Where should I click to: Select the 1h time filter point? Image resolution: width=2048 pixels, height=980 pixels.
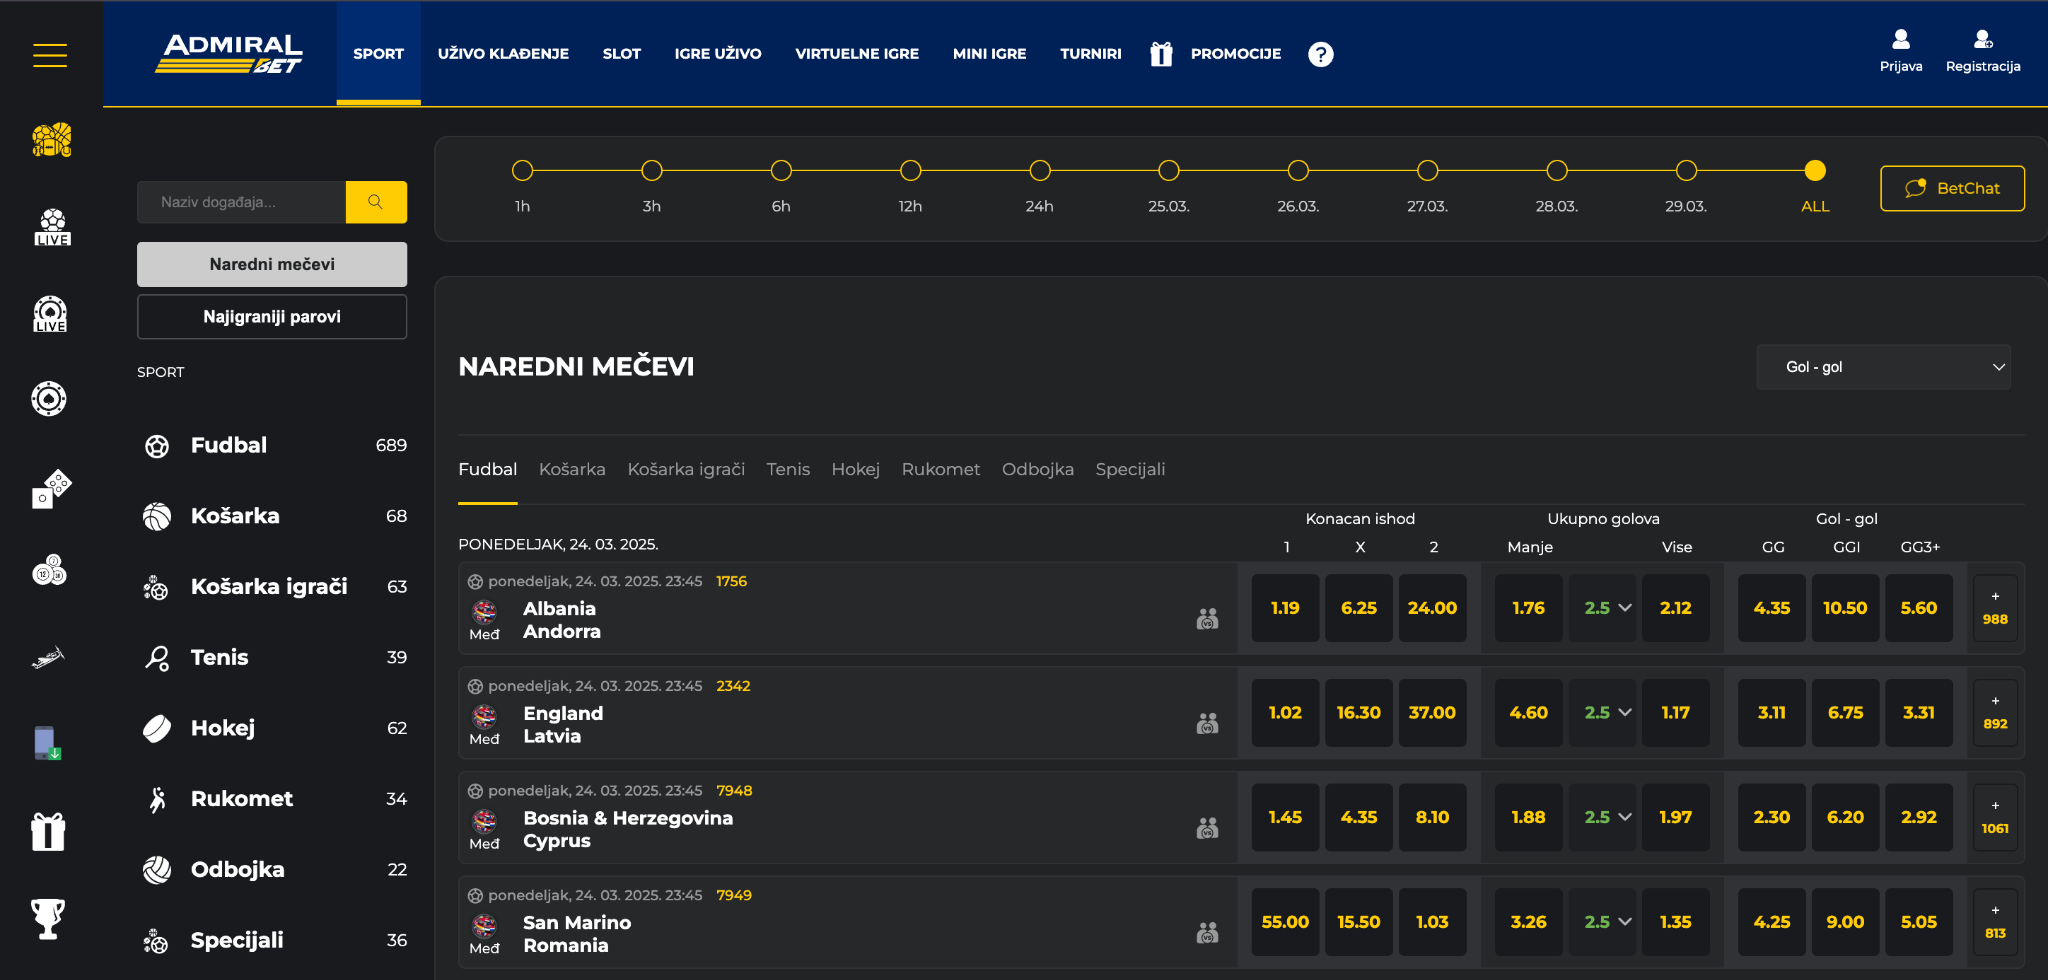[x=522, y=171]
